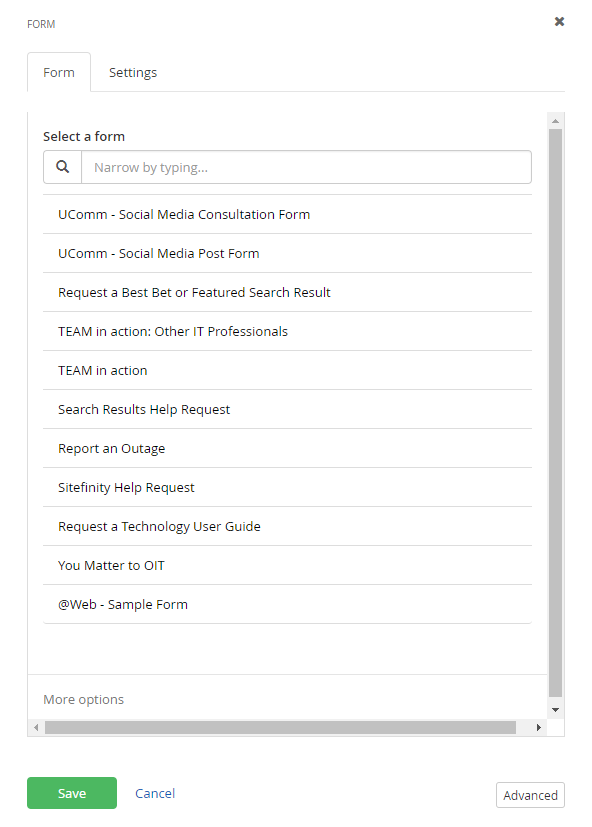Switch to the Settings tab

(132, 72)
